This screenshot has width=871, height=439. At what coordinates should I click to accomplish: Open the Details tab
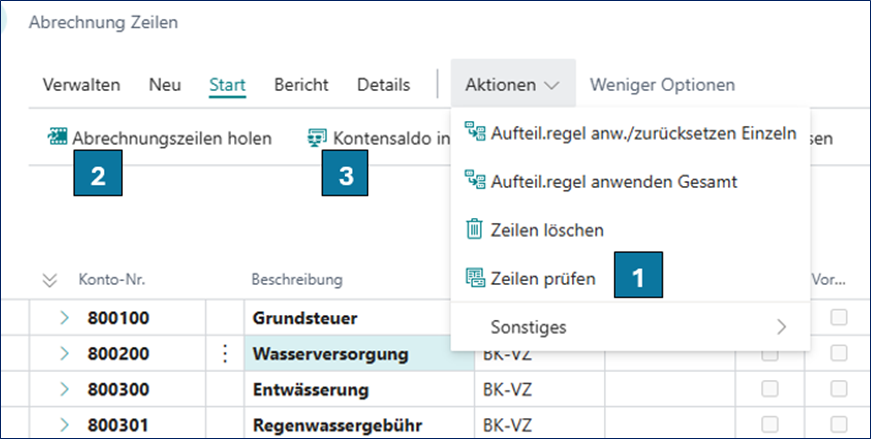[x=384, y=85]
